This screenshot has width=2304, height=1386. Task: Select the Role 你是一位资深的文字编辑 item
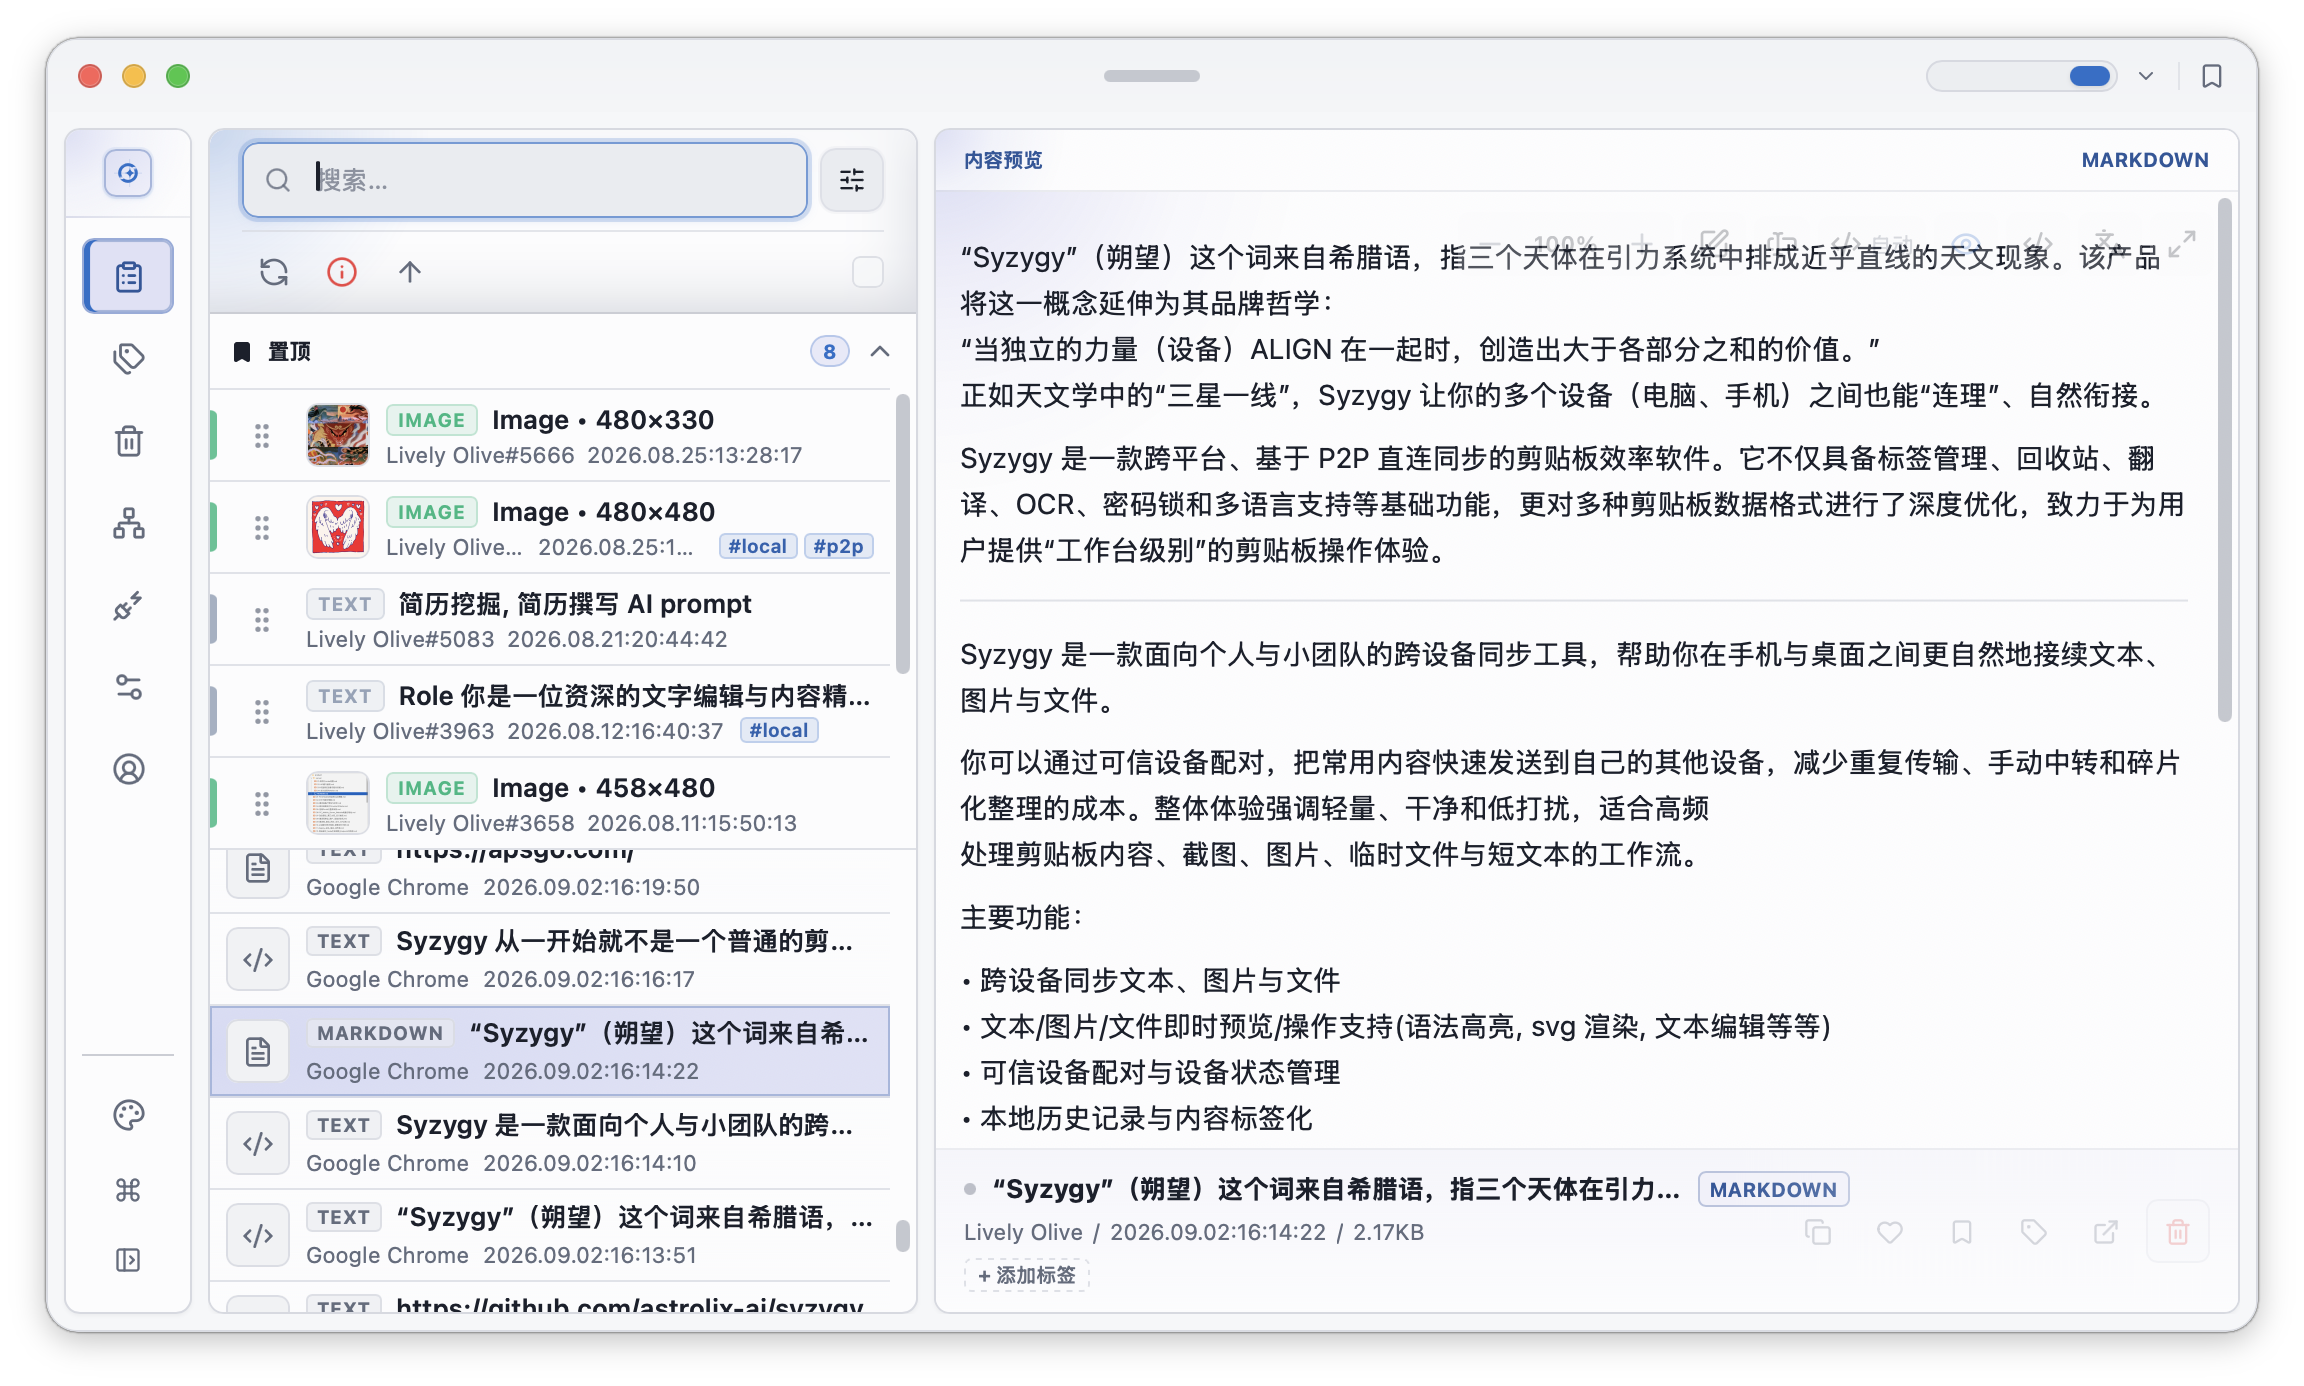pos(550,712)
